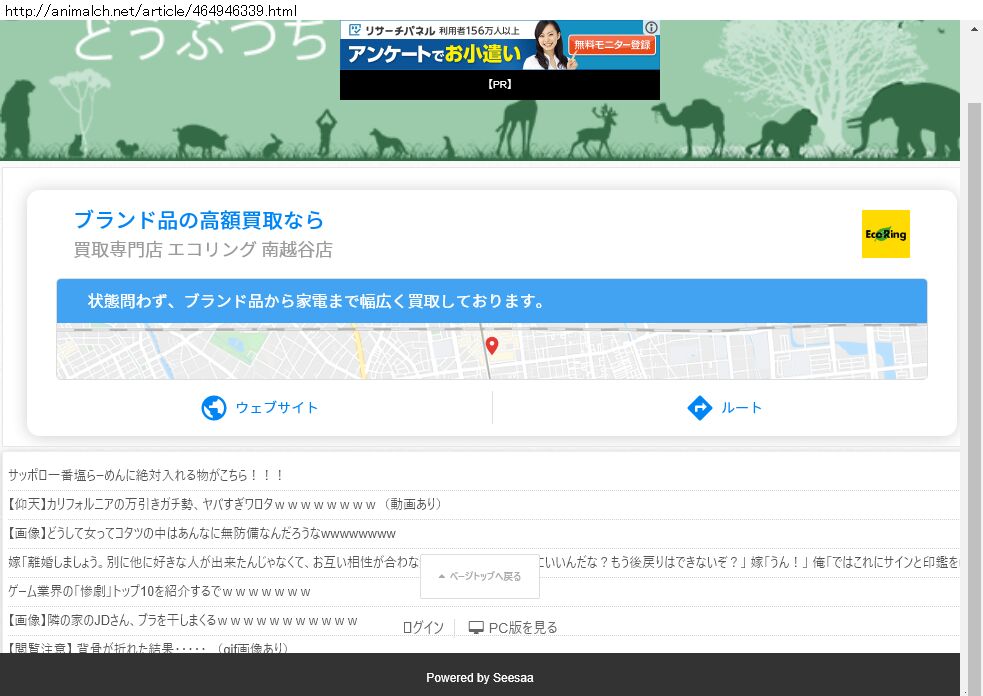The image size is (983, 696).
Task: Click the blue route direction arrow icon
Action: pos(700,408)
